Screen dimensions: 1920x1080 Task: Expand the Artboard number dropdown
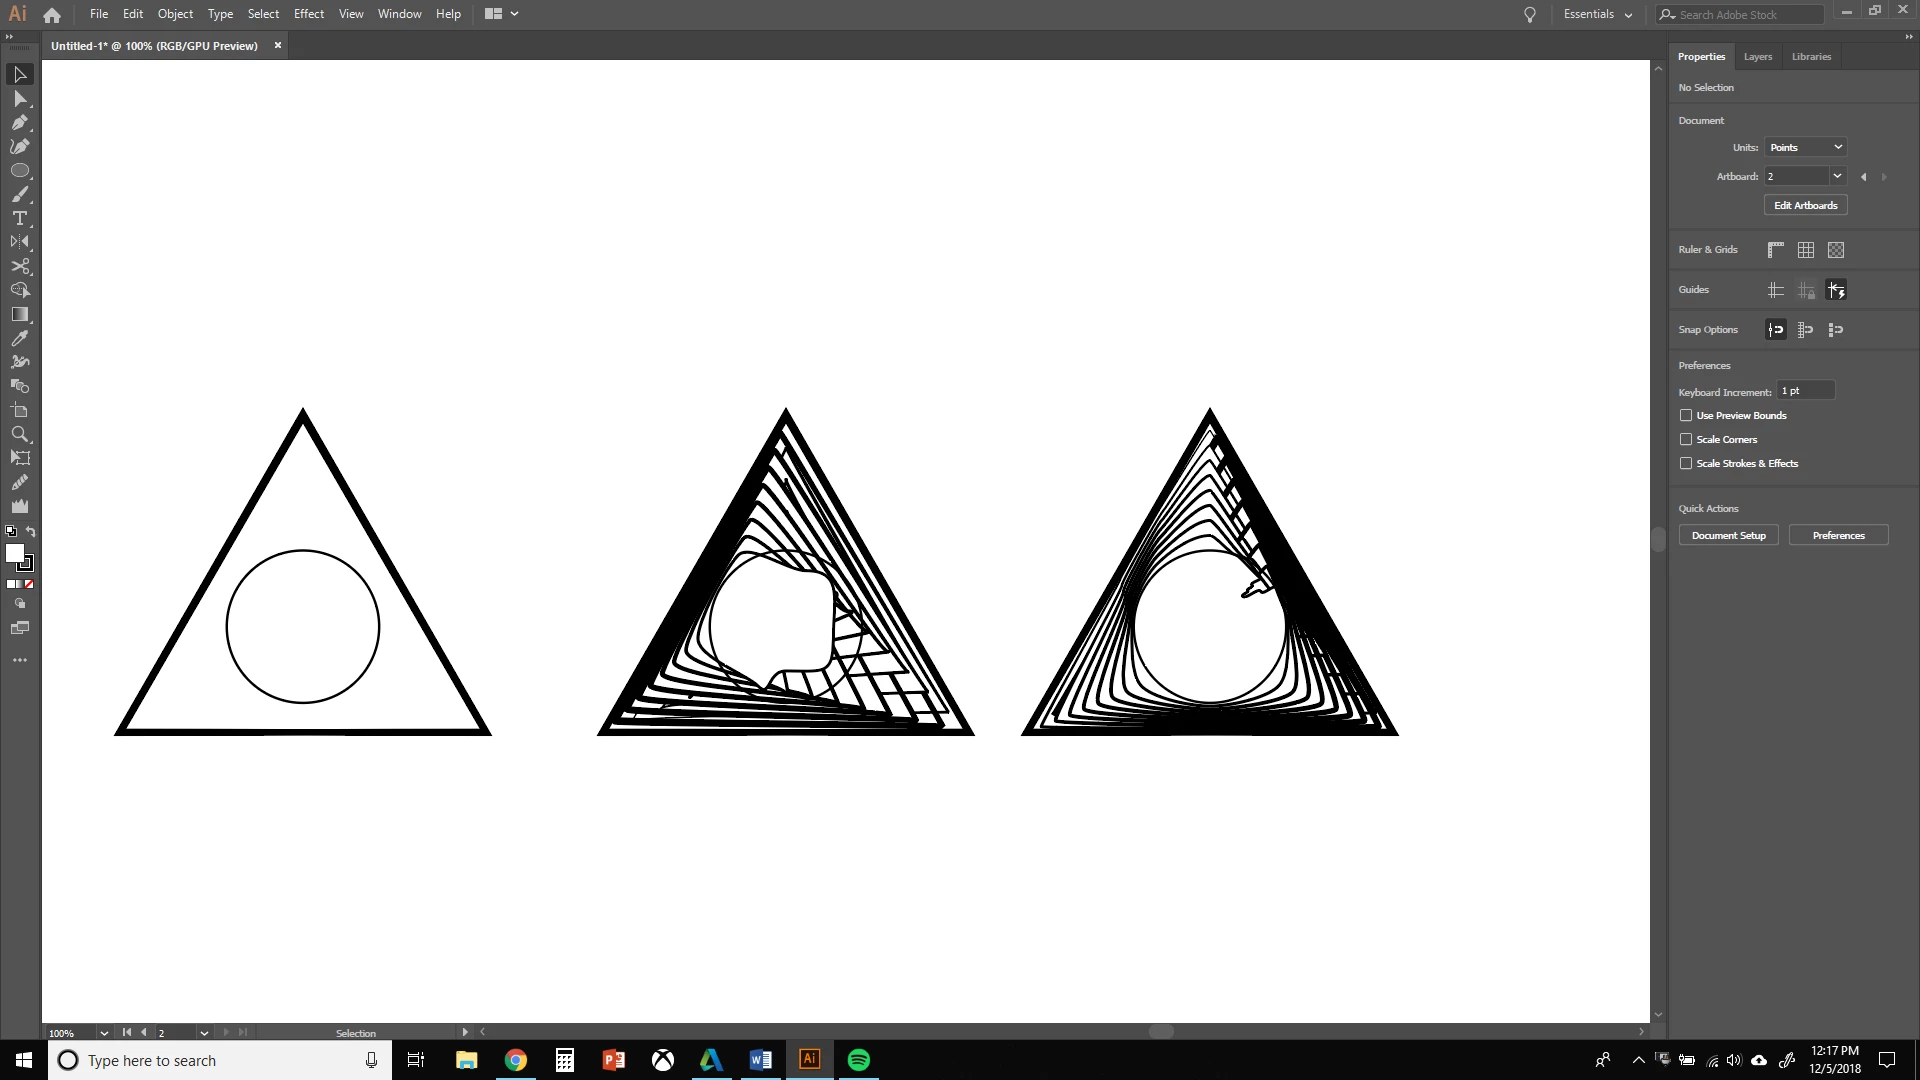(x=1836, y=177)
